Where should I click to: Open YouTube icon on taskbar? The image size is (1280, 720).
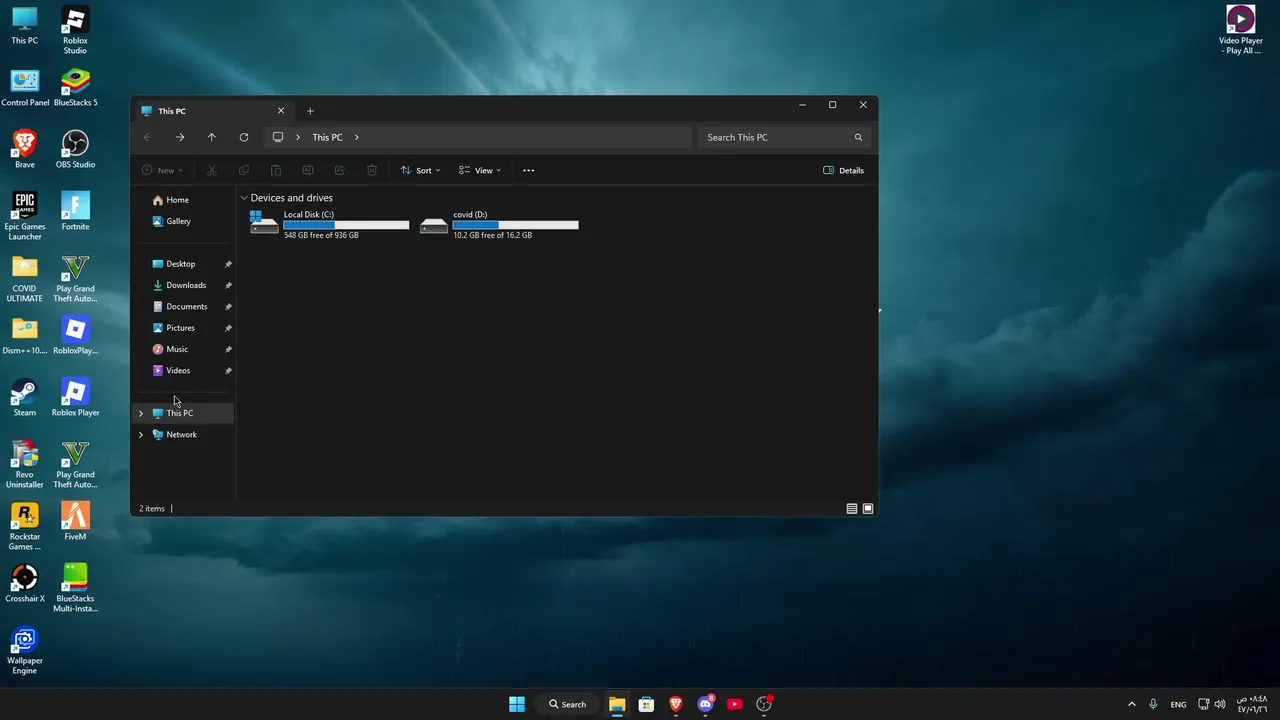(735, 704)
